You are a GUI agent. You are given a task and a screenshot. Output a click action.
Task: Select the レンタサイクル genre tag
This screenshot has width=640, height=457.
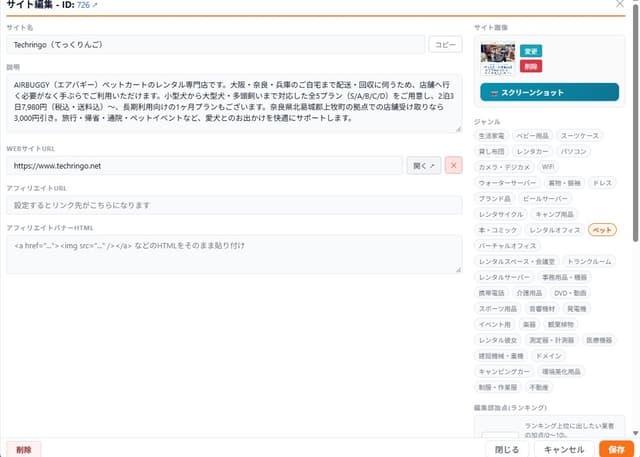(501, 214)
